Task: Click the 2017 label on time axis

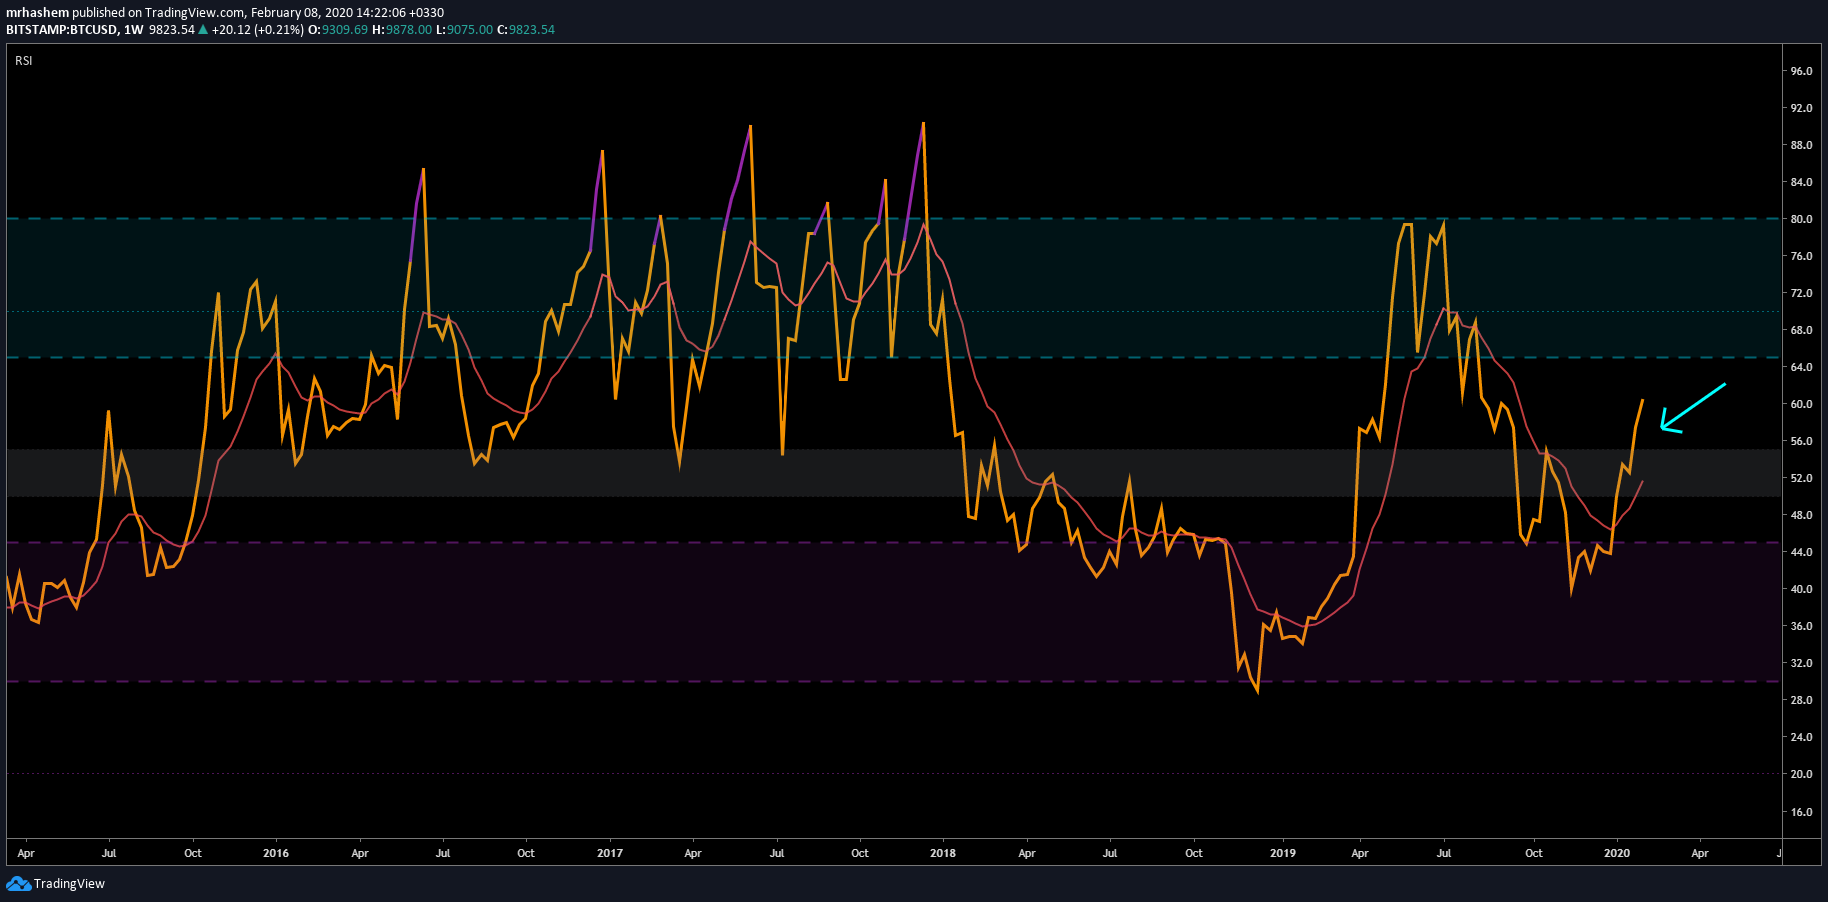Action: (x=610, y=853)
